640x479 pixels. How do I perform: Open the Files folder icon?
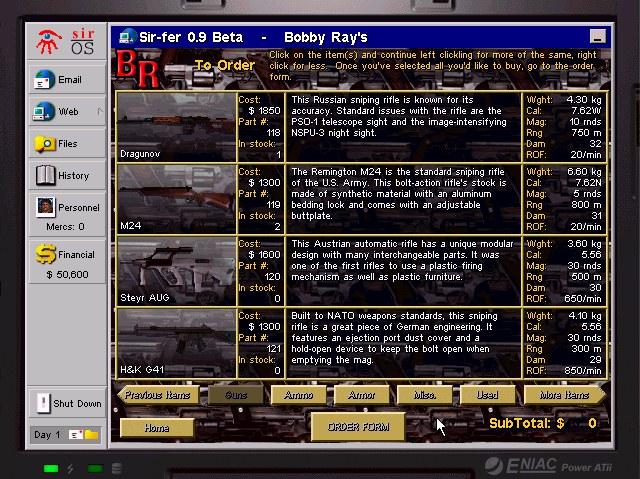(x=45, y=144)
